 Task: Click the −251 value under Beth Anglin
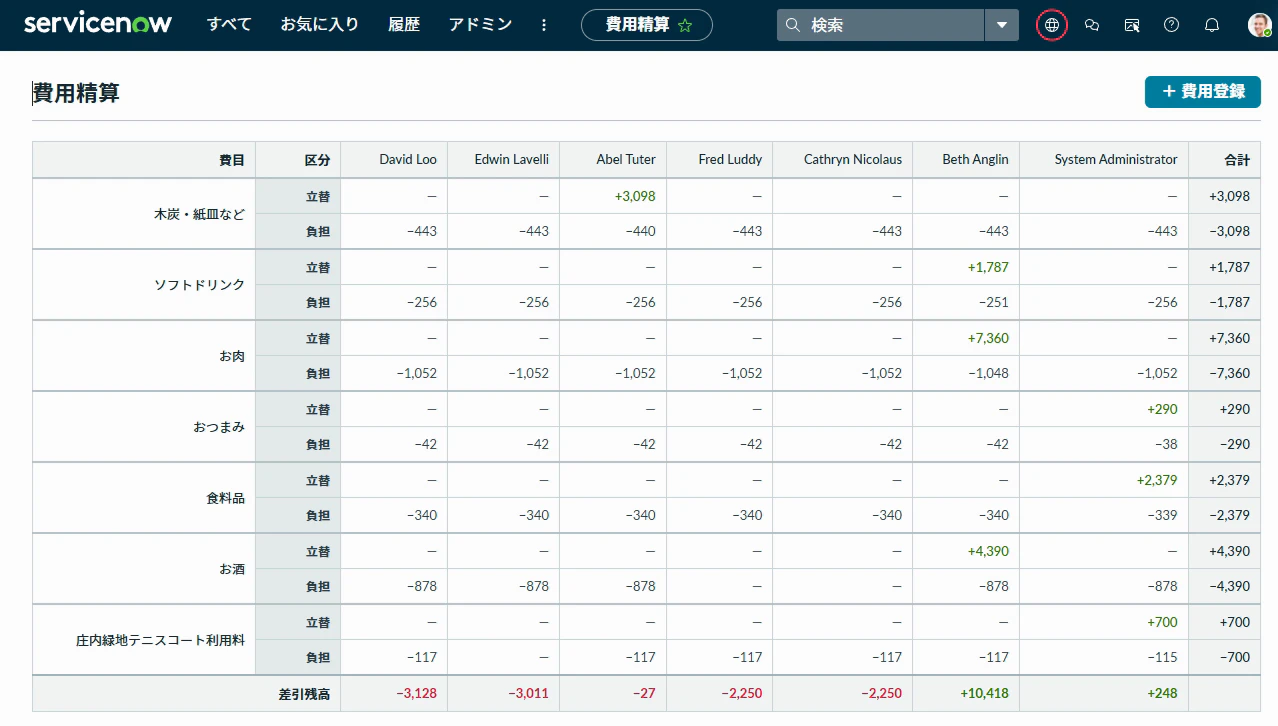994,302
